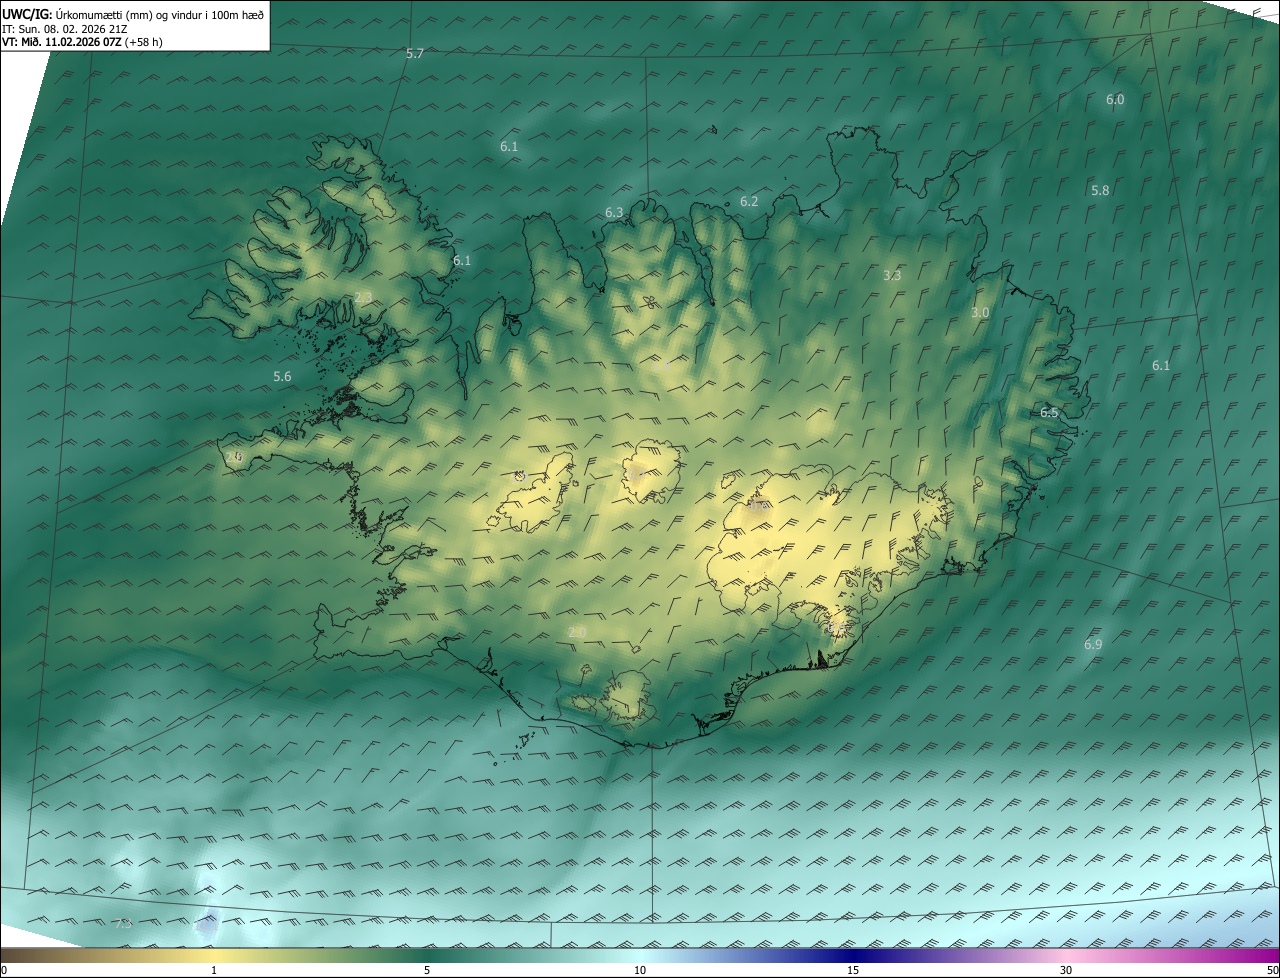The height and width of the screenshot is (978, 1280).
Task: Click the 6.2 value label on the map
Action: point(749,202)
